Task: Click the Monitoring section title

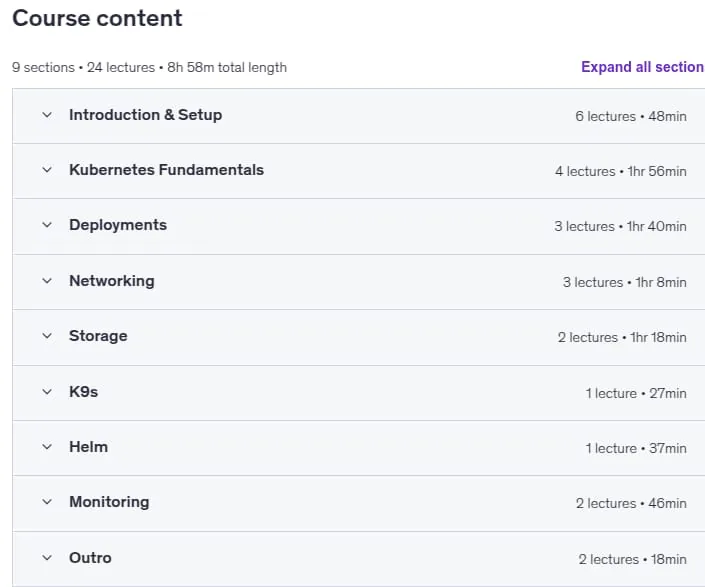Action: tap(109, 502)
